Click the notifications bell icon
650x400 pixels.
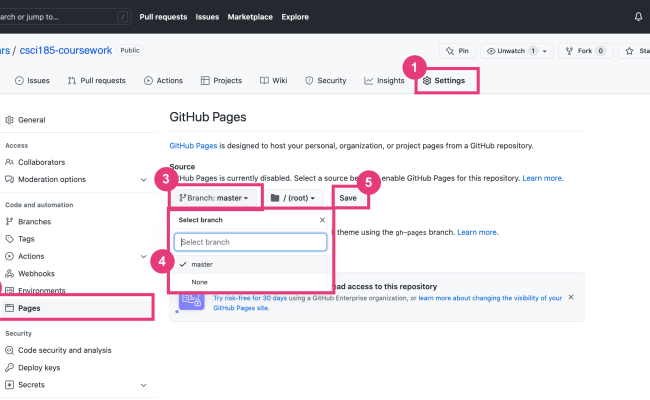coord(638,17)
